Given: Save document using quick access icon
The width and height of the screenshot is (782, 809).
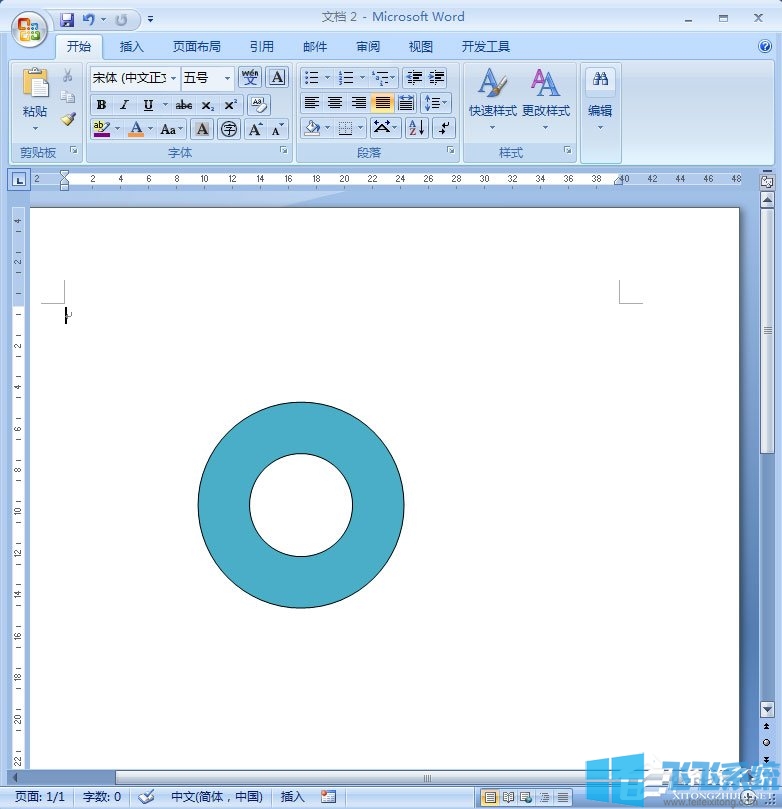Looking at the screenshot, I should coord(67,19).
